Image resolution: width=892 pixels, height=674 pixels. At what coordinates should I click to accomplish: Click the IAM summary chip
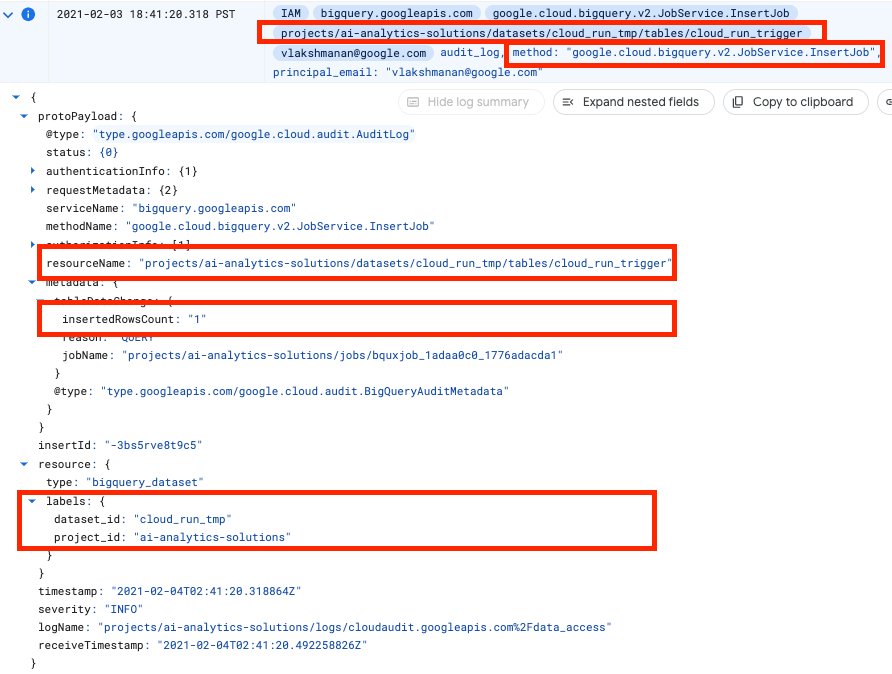pyautogui.click(x=291, y=13)
